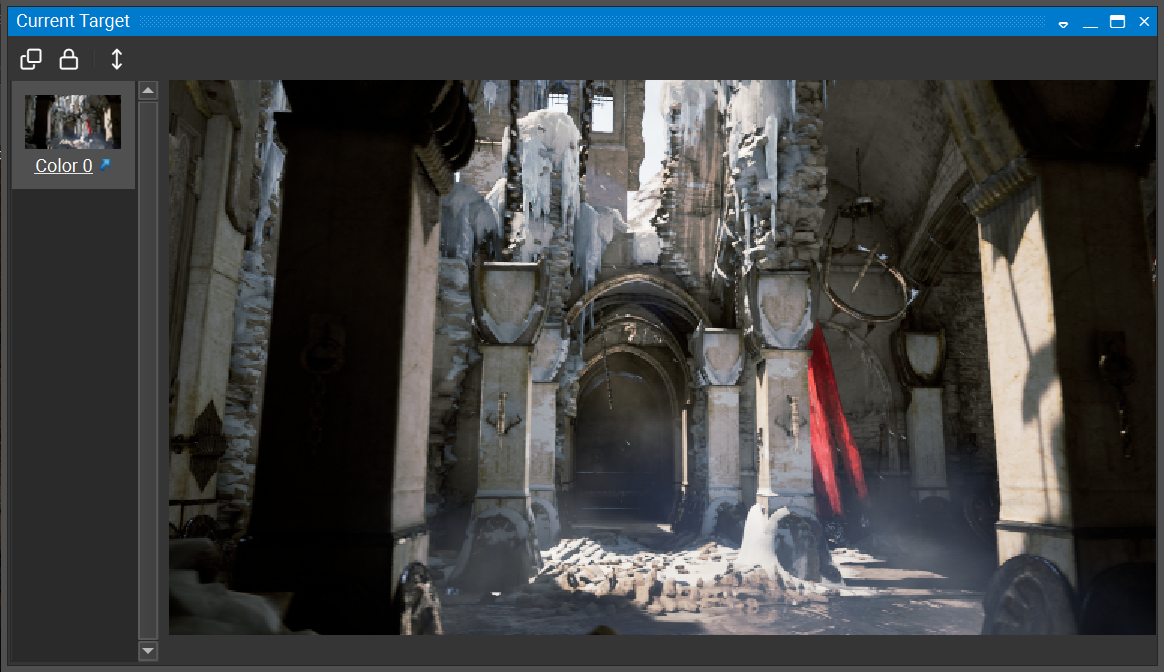1164x672 pixels.
Task: Follow the underlined Color 0 text
Action: pos(66,165)
